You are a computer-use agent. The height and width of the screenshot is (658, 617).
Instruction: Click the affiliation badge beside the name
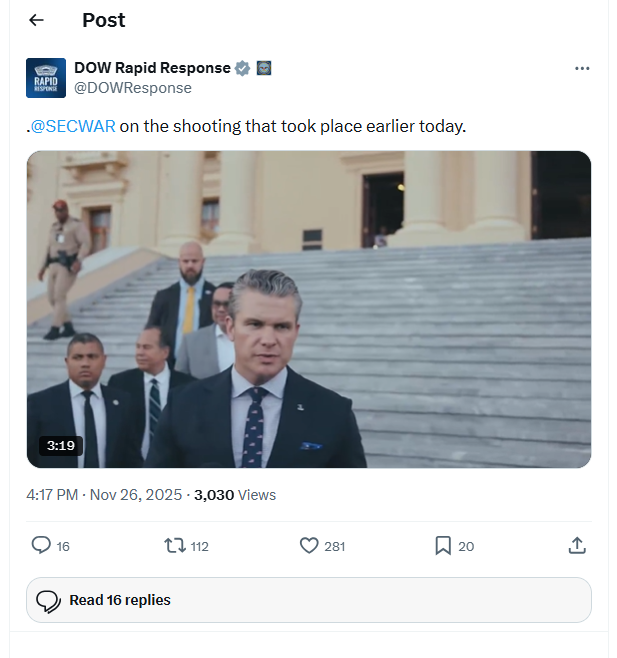click(x=264, y=68)
